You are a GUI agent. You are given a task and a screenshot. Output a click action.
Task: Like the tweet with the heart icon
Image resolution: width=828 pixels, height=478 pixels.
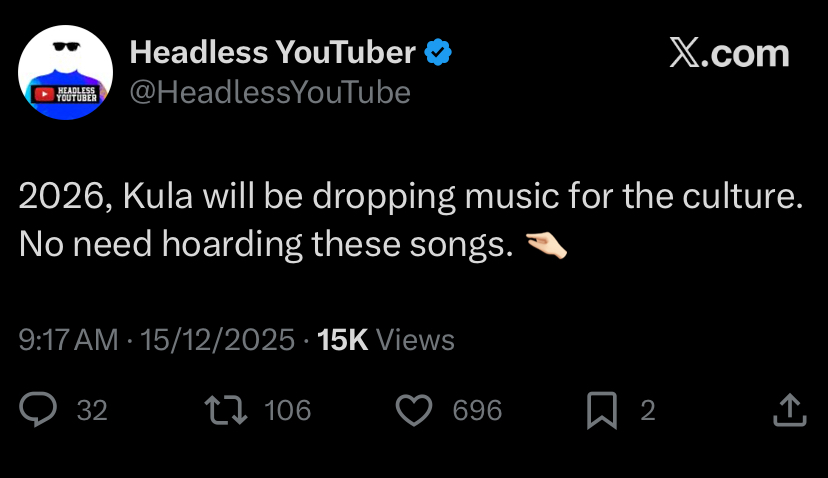click(414, 410)
